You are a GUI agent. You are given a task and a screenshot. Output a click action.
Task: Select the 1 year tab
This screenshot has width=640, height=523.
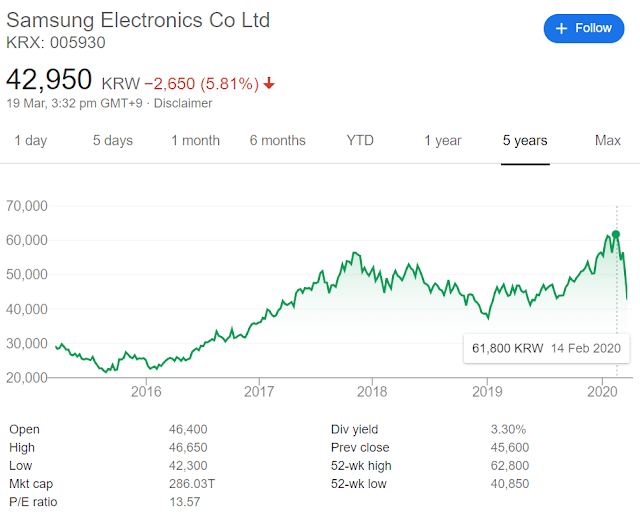442,140
